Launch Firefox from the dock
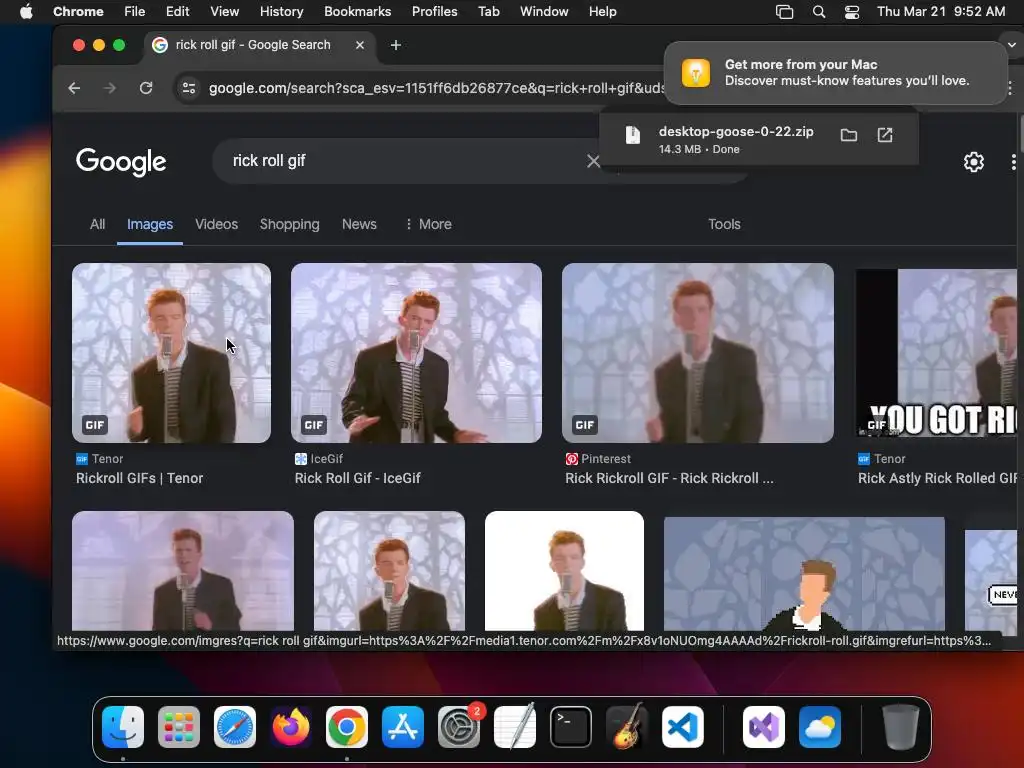 click(291, 727)
